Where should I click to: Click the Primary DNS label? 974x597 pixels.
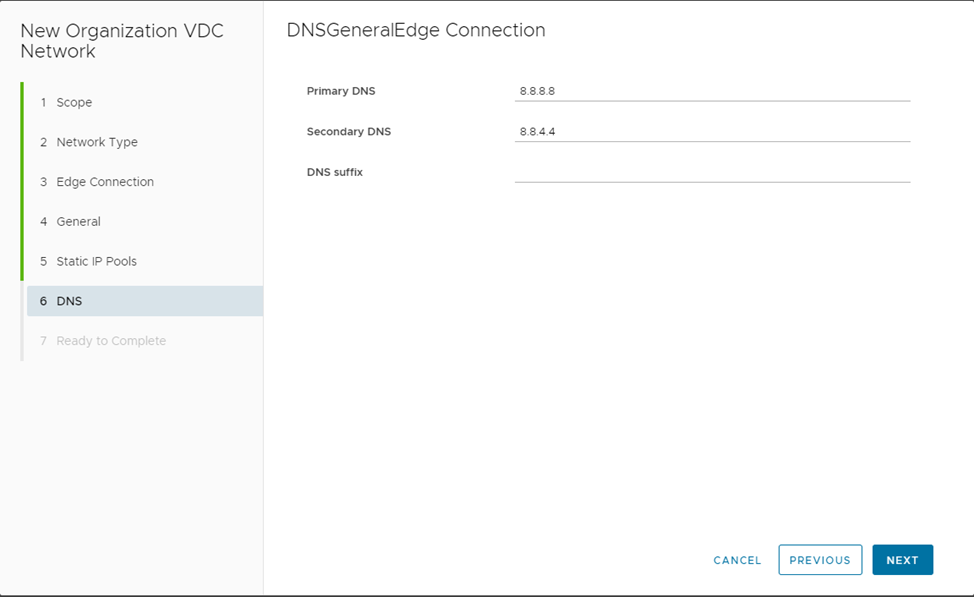click(341, 91)
